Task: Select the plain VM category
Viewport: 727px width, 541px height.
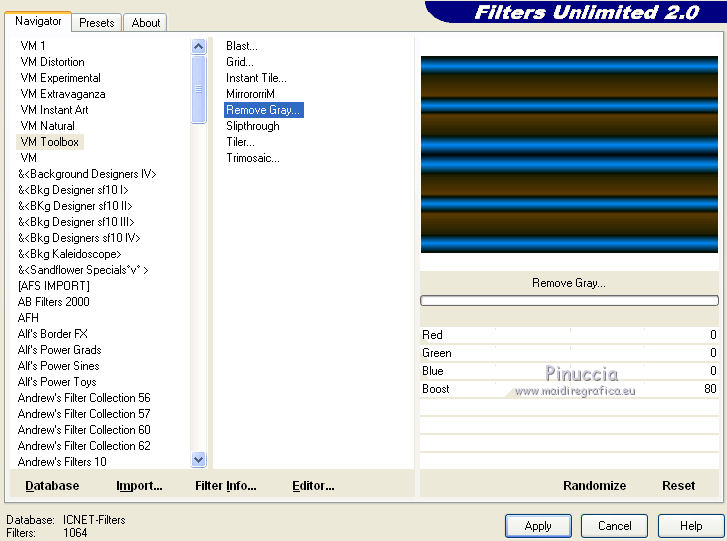Action: [x=28, y=158]
